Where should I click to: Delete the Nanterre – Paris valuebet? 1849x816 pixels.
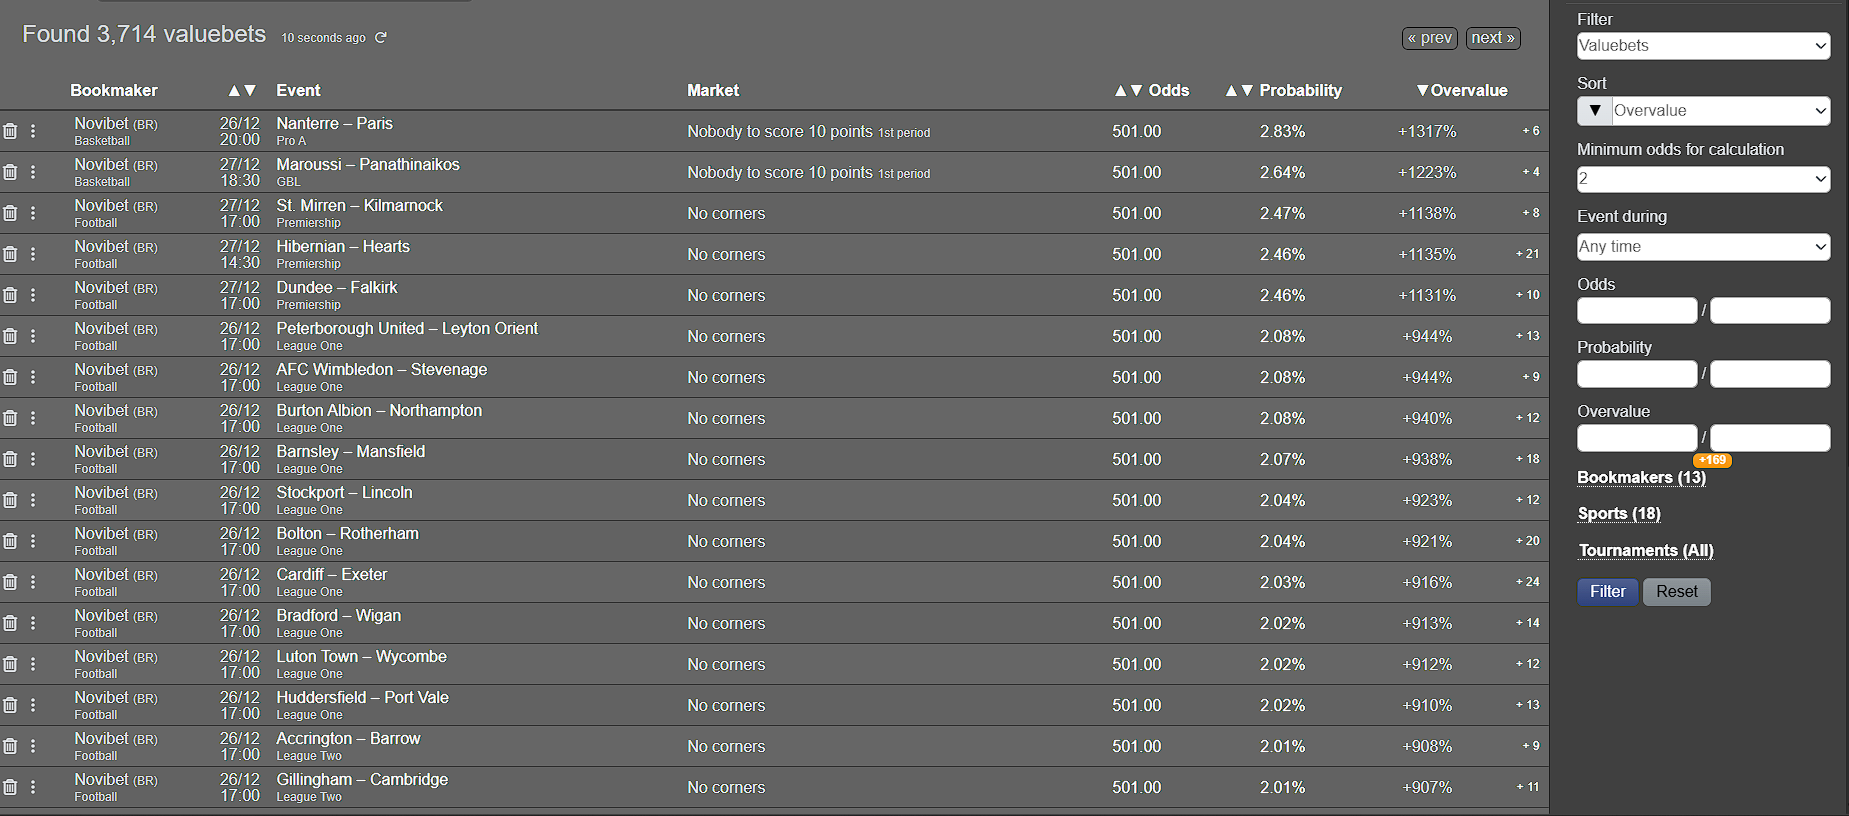pyautogui.click(x=10, y=130)
